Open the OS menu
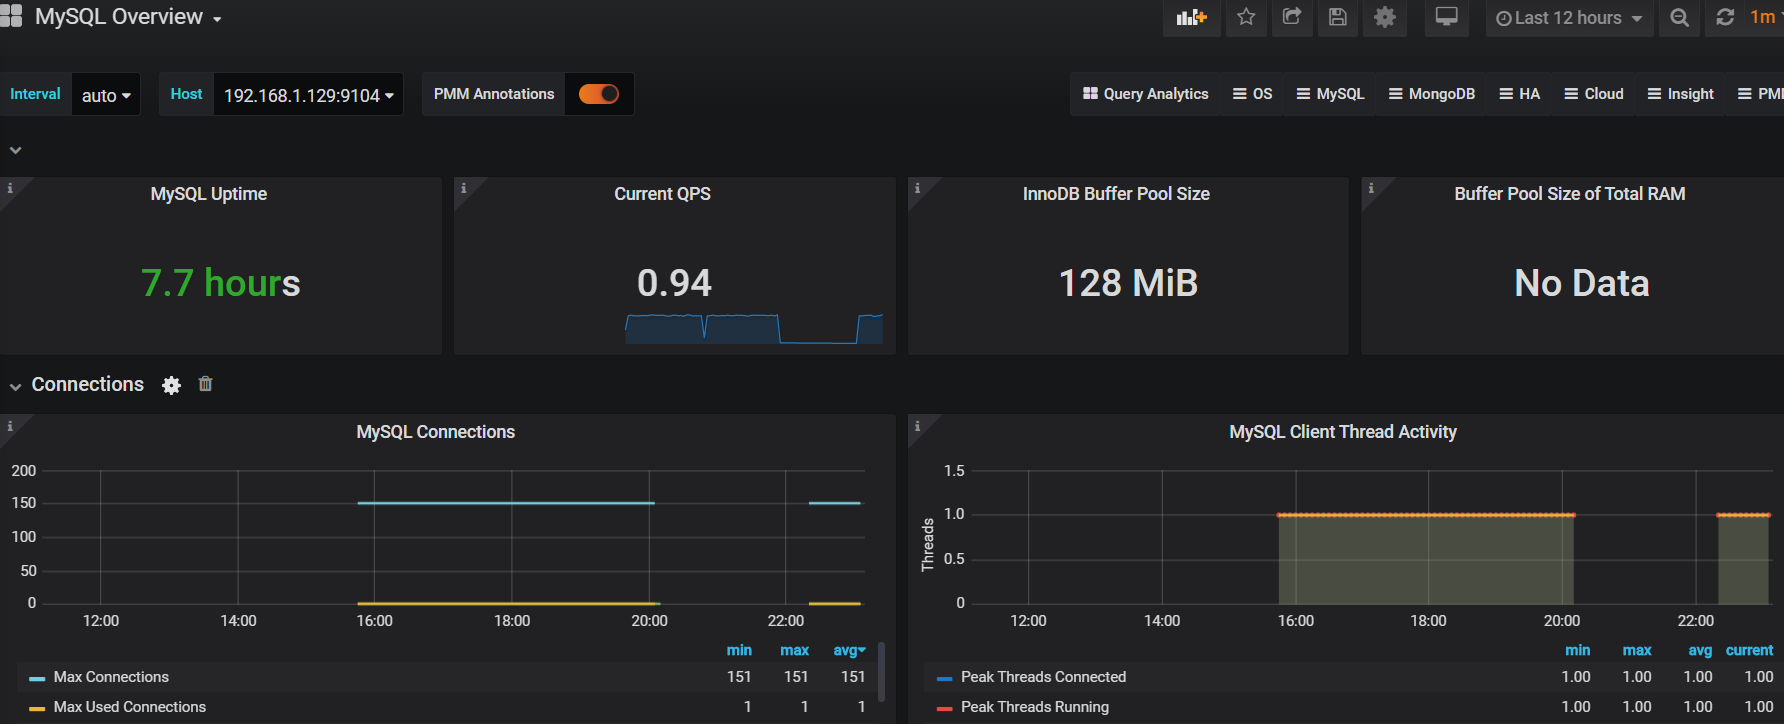The width and height of the screenshot is (1784, 724). click(1253, 94)
